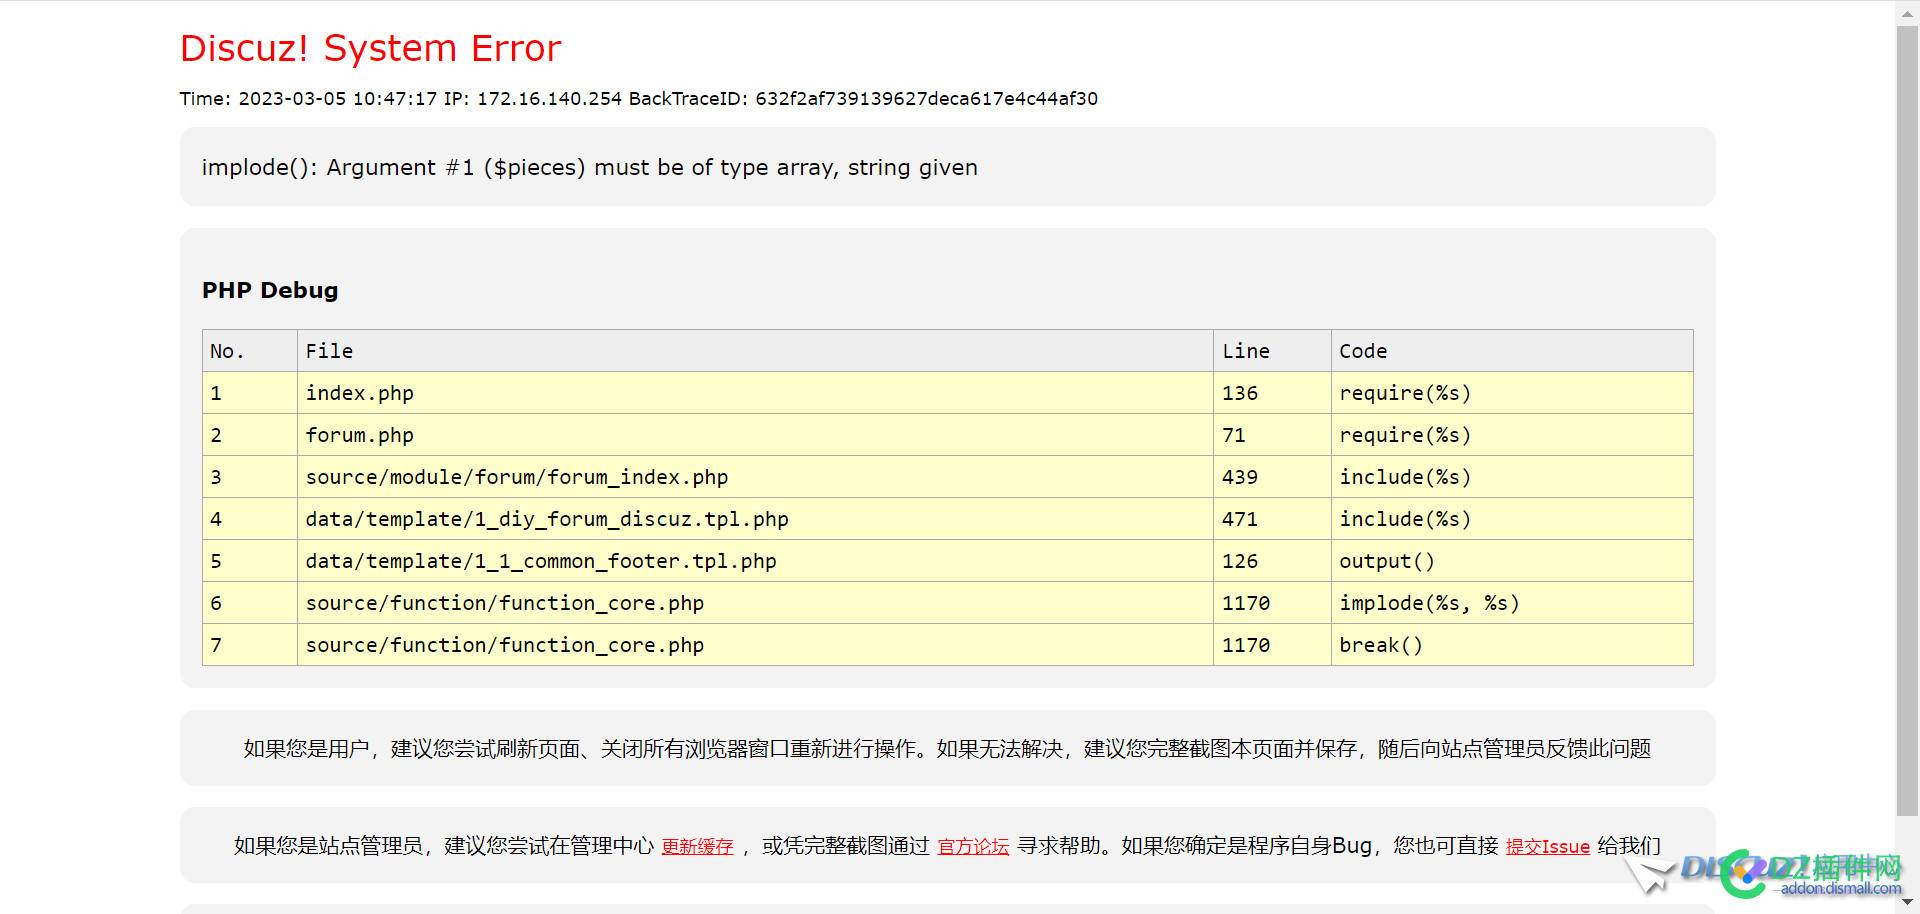
Task: Click the scrollbar down arrow
Action: (x=1907, y=902)
